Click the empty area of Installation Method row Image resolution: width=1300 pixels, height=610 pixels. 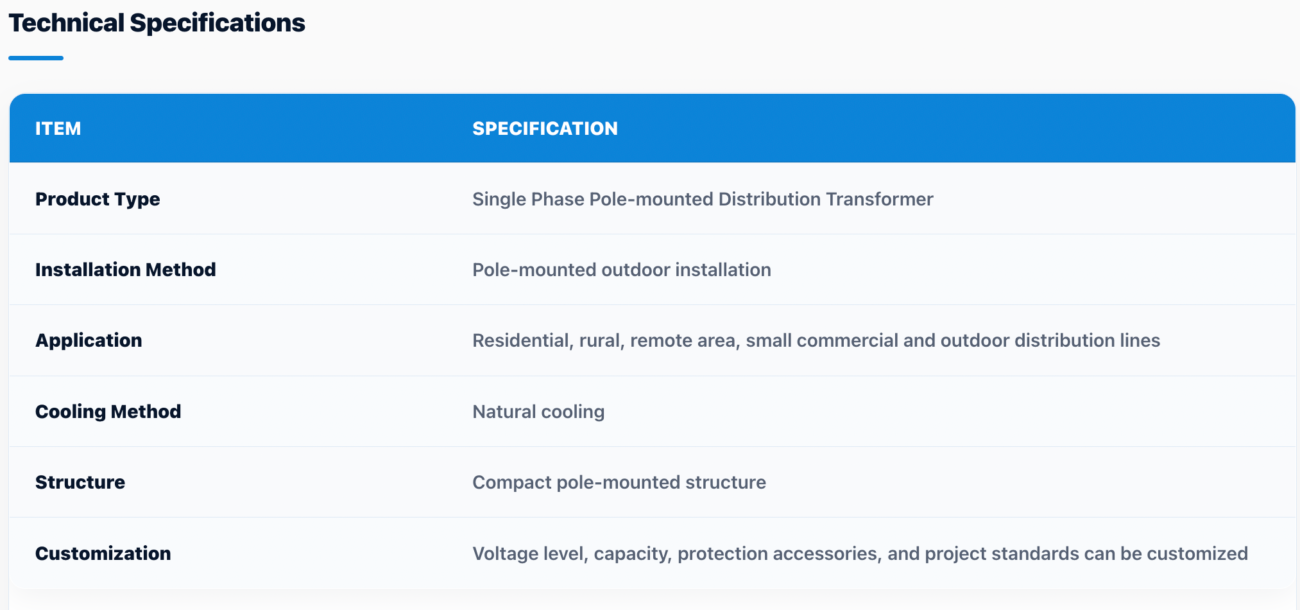coord(1030,270)
